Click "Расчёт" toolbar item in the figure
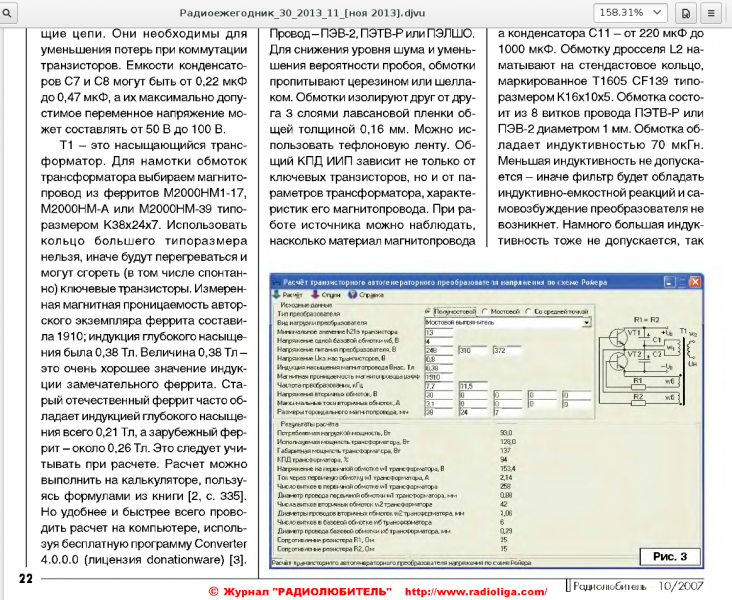 tap(288, 295)
